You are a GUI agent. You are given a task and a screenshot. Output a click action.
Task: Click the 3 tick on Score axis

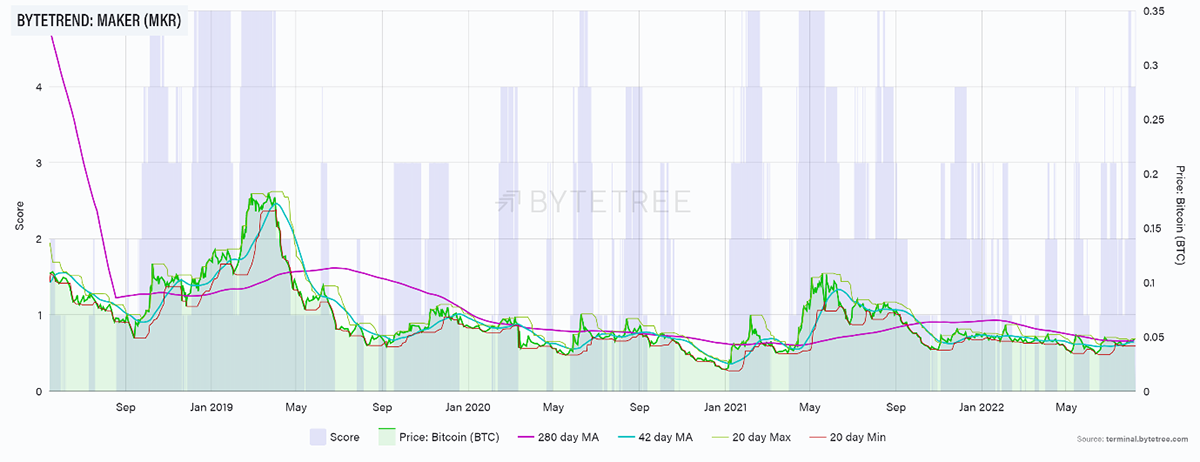(38, 163)
